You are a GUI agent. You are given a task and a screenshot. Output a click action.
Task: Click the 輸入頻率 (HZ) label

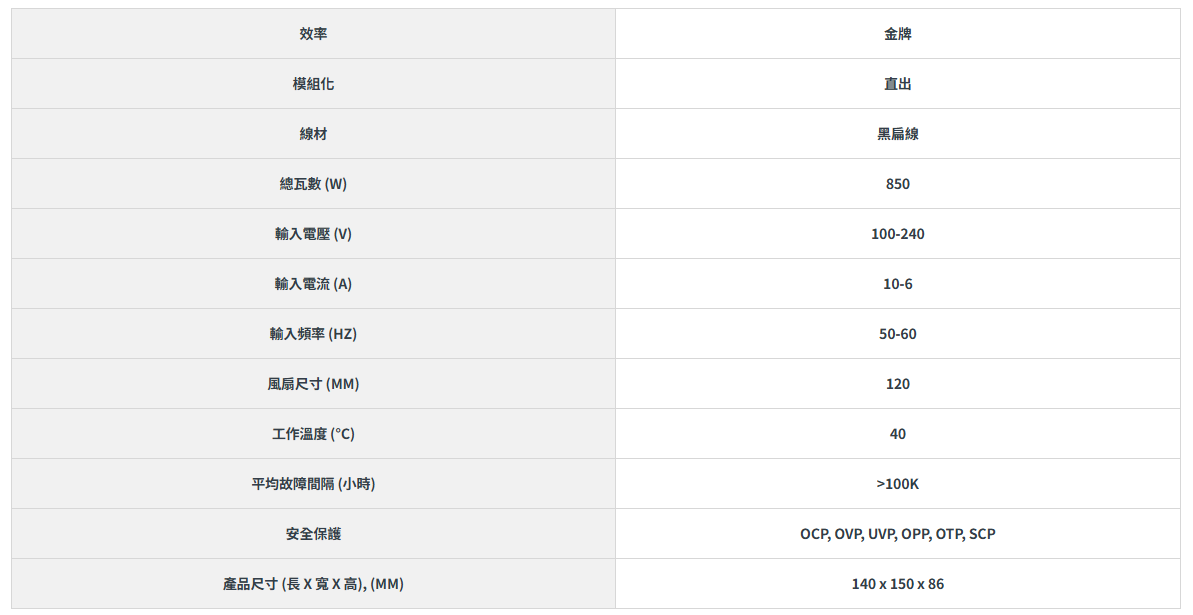click(x=313, y=334)
